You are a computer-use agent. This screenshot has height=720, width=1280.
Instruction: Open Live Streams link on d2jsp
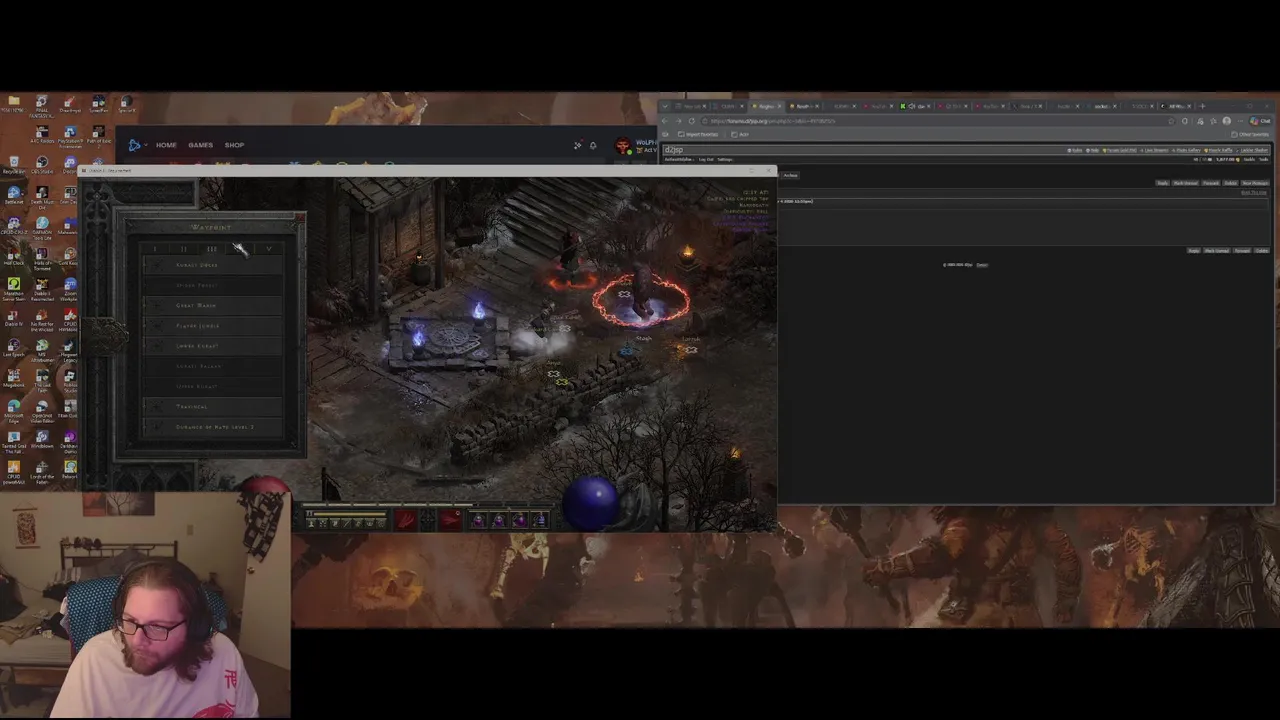click(1154, 150)
